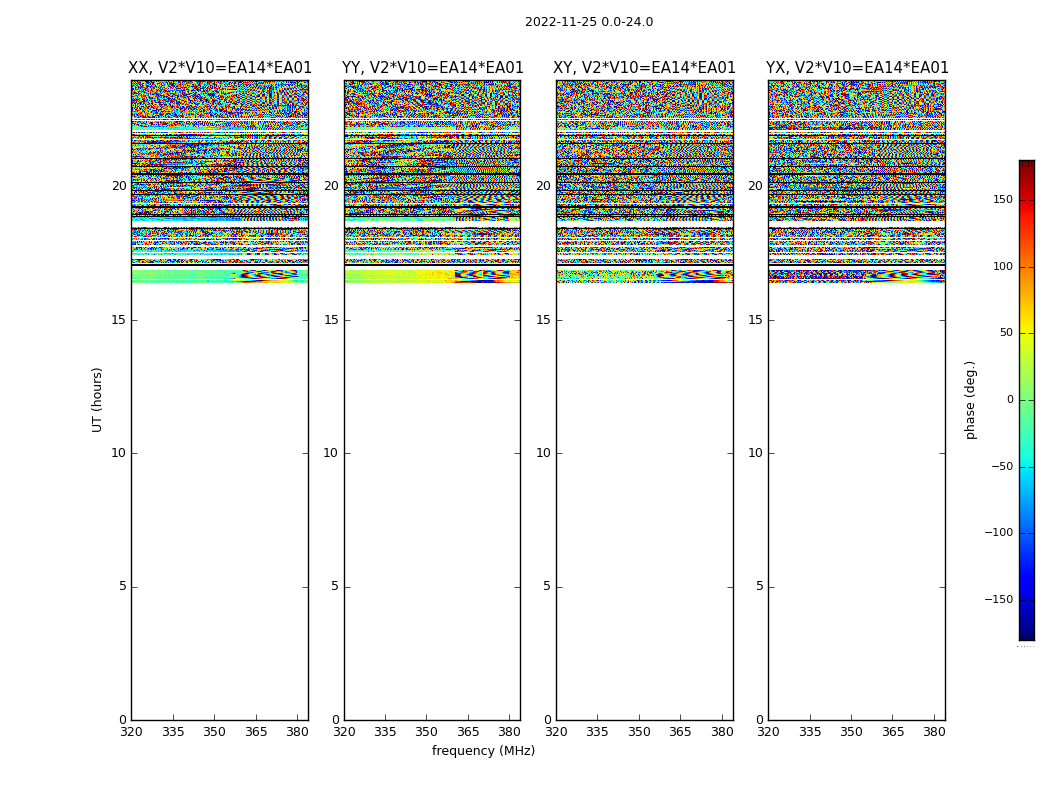
Task: Click the "phase (deg.)" colorbar label
Action: coord(970,400)
